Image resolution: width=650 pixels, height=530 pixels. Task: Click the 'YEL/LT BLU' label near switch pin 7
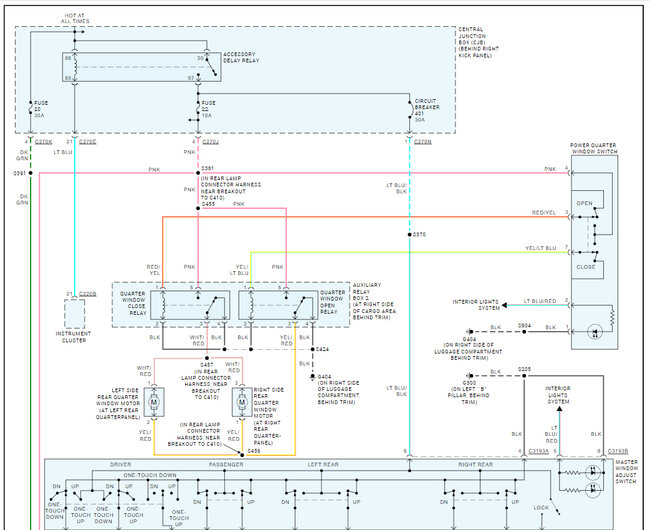(541, 248)
